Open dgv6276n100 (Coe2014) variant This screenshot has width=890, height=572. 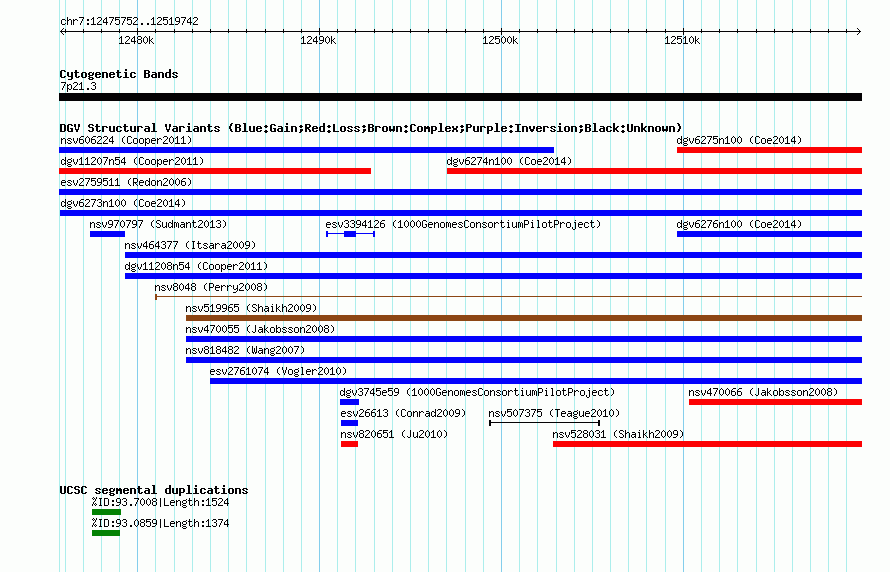739,224
